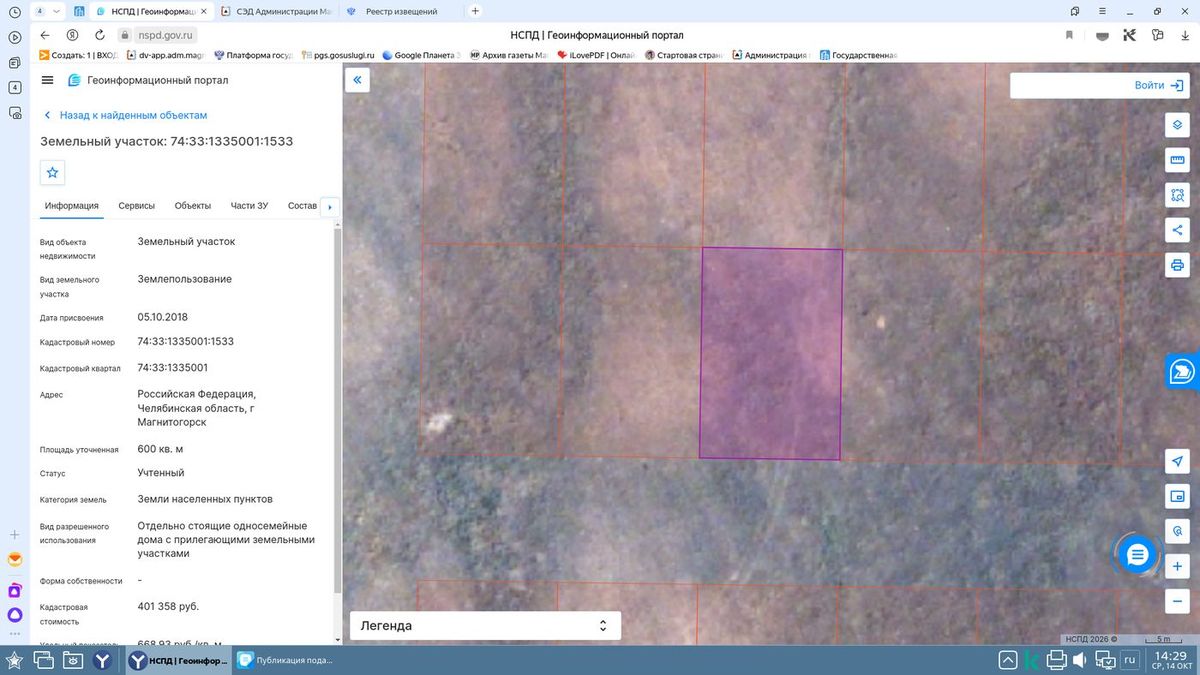Open the cadastral point search tool
This screenshot has width=1200, height=675.
click(1177, 531)
